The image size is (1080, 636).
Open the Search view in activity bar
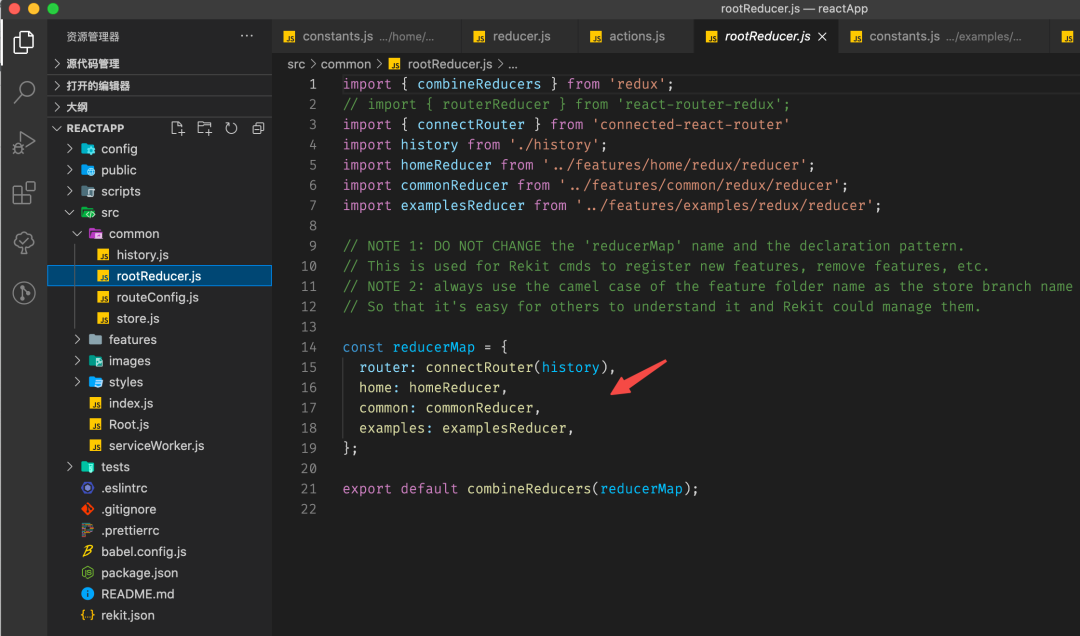23,92
